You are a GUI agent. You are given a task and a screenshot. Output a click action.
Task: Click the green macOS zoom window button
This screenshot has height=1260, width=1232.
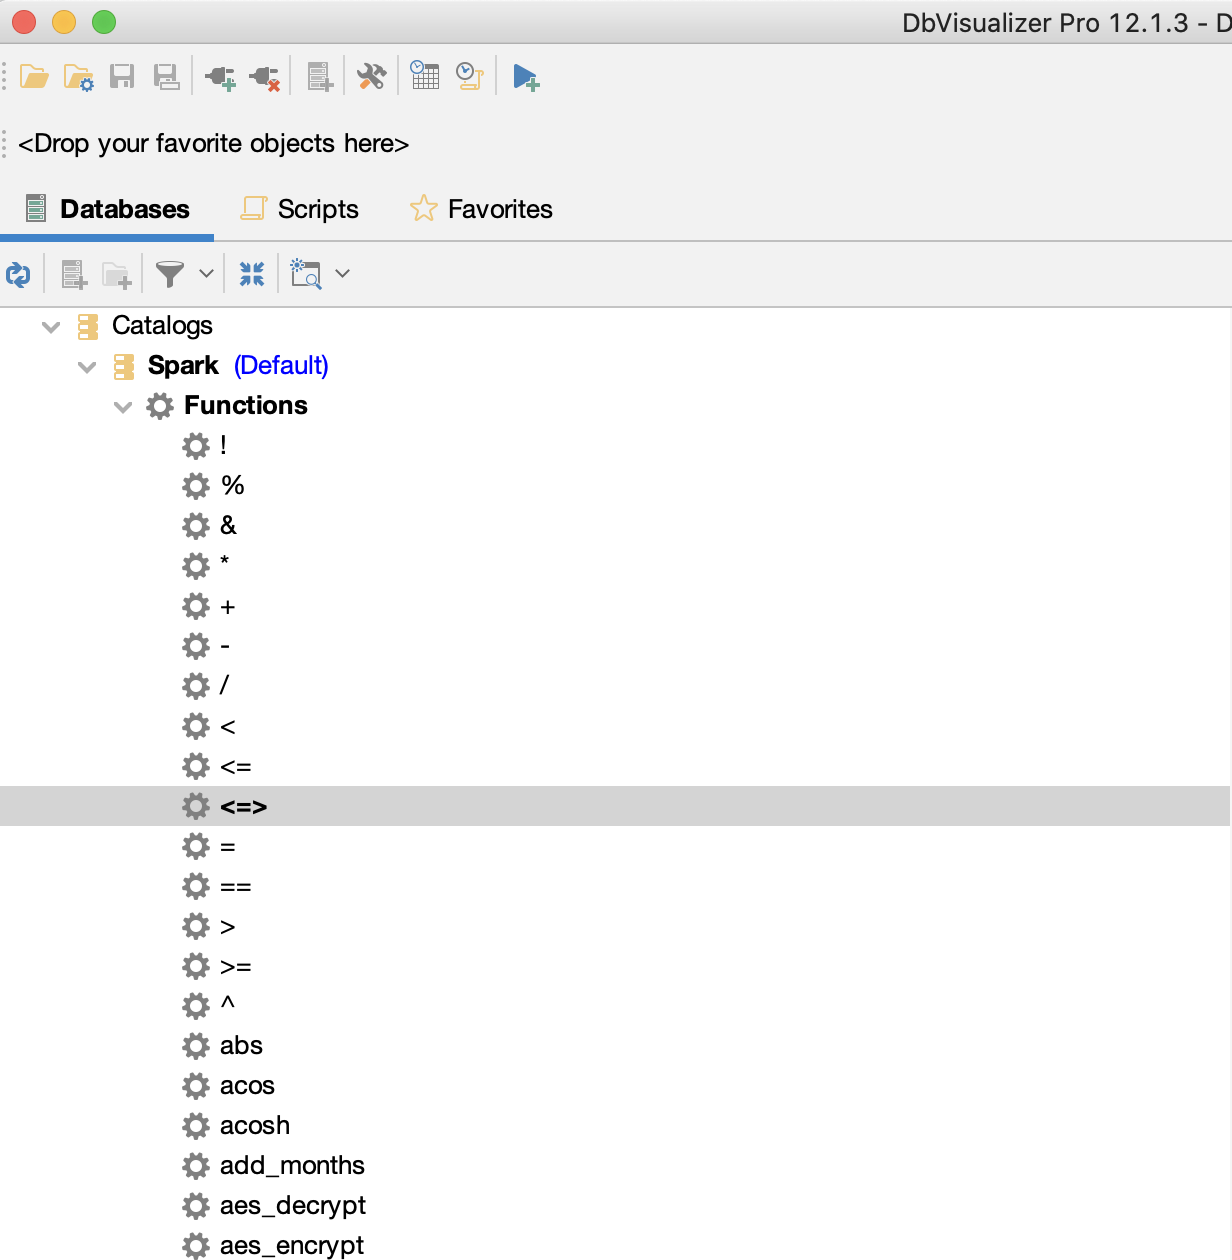(x=104, y=21)
